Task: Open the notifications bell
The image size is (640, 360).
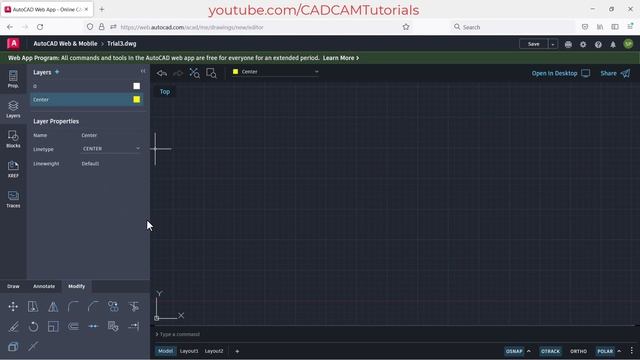Action: pos(613,44)
